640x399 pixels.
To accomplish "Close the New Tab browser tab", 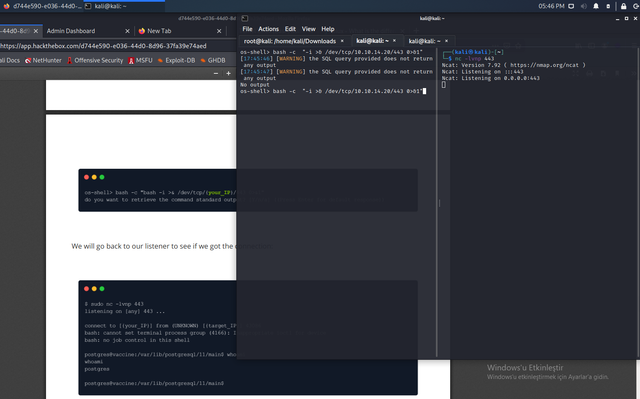I will tap(219, 31).
